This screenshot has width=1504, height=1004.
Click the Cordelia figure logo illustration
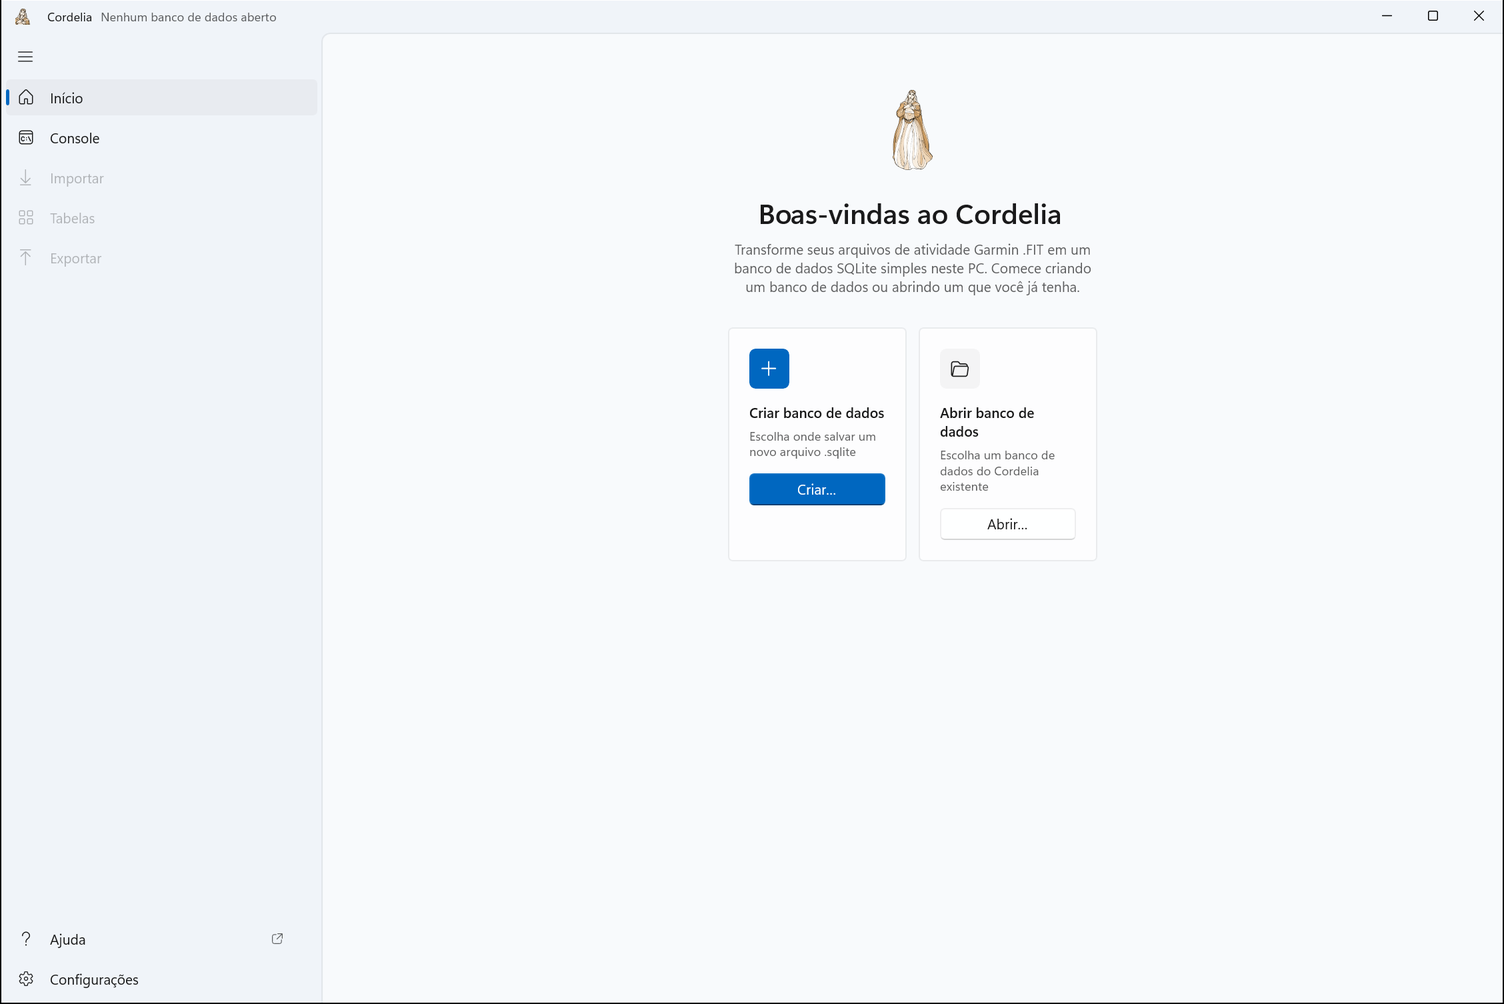[x=912, y=130]
